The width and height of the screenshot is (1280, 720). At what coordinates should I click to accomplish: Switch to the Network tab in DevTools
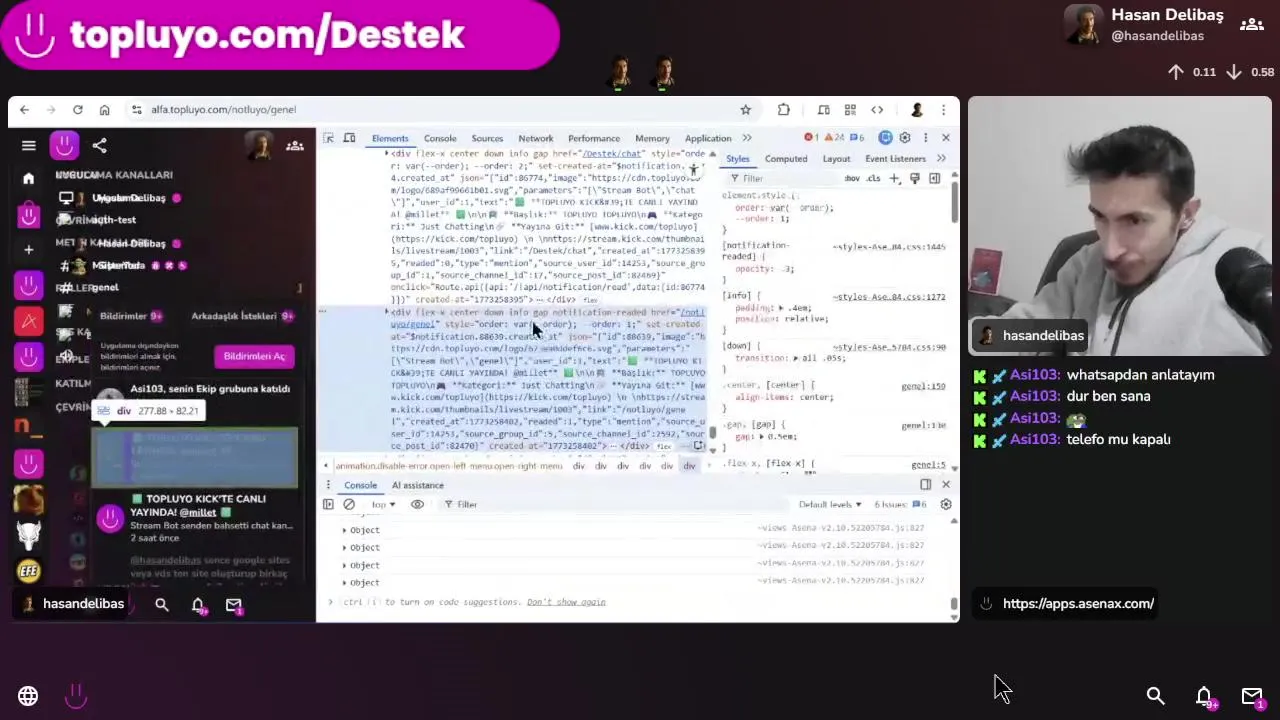535,138
